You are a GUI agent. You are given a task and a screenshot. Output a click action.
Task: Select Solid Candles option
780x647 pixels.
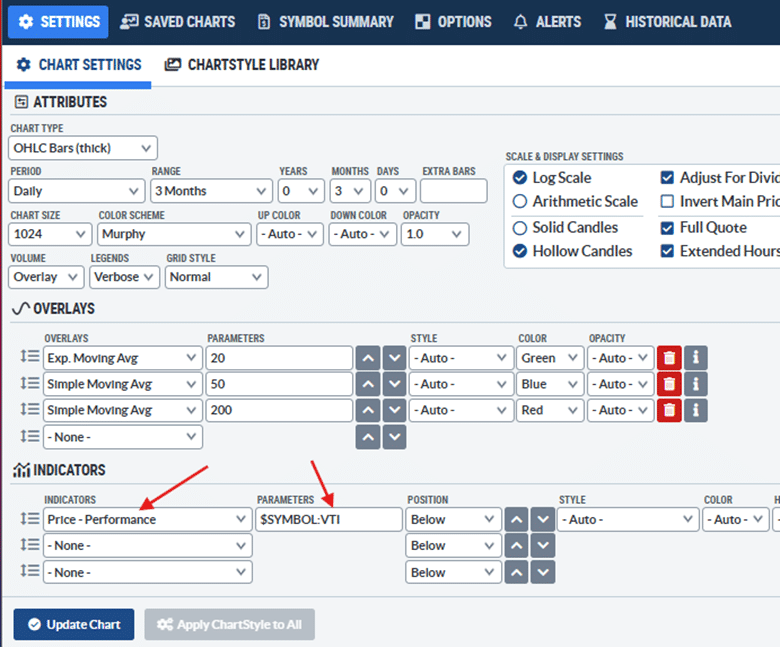[519, 227]
